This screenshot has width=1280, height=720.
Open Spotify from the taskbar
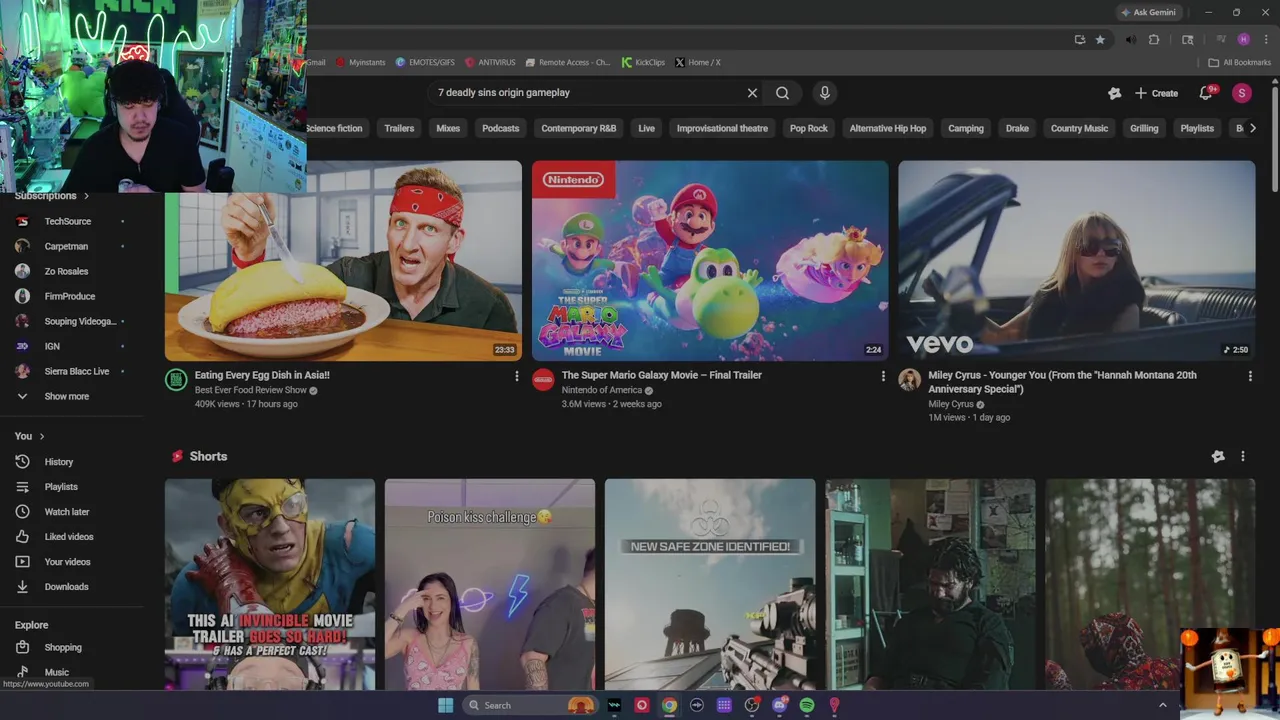[x=807, y=705]
